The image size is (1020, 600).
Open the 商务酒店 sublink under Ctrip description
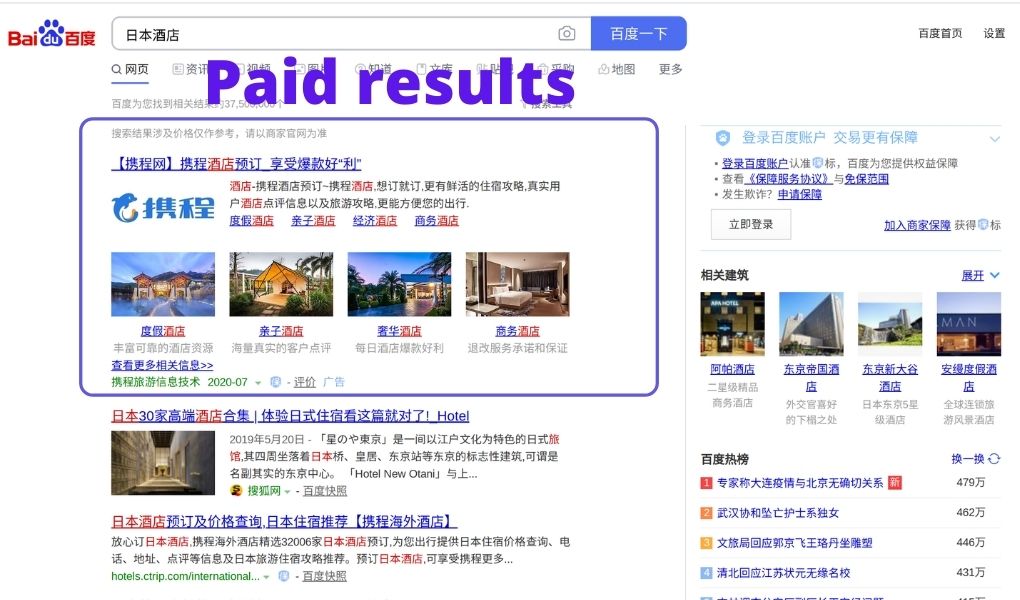436,221
